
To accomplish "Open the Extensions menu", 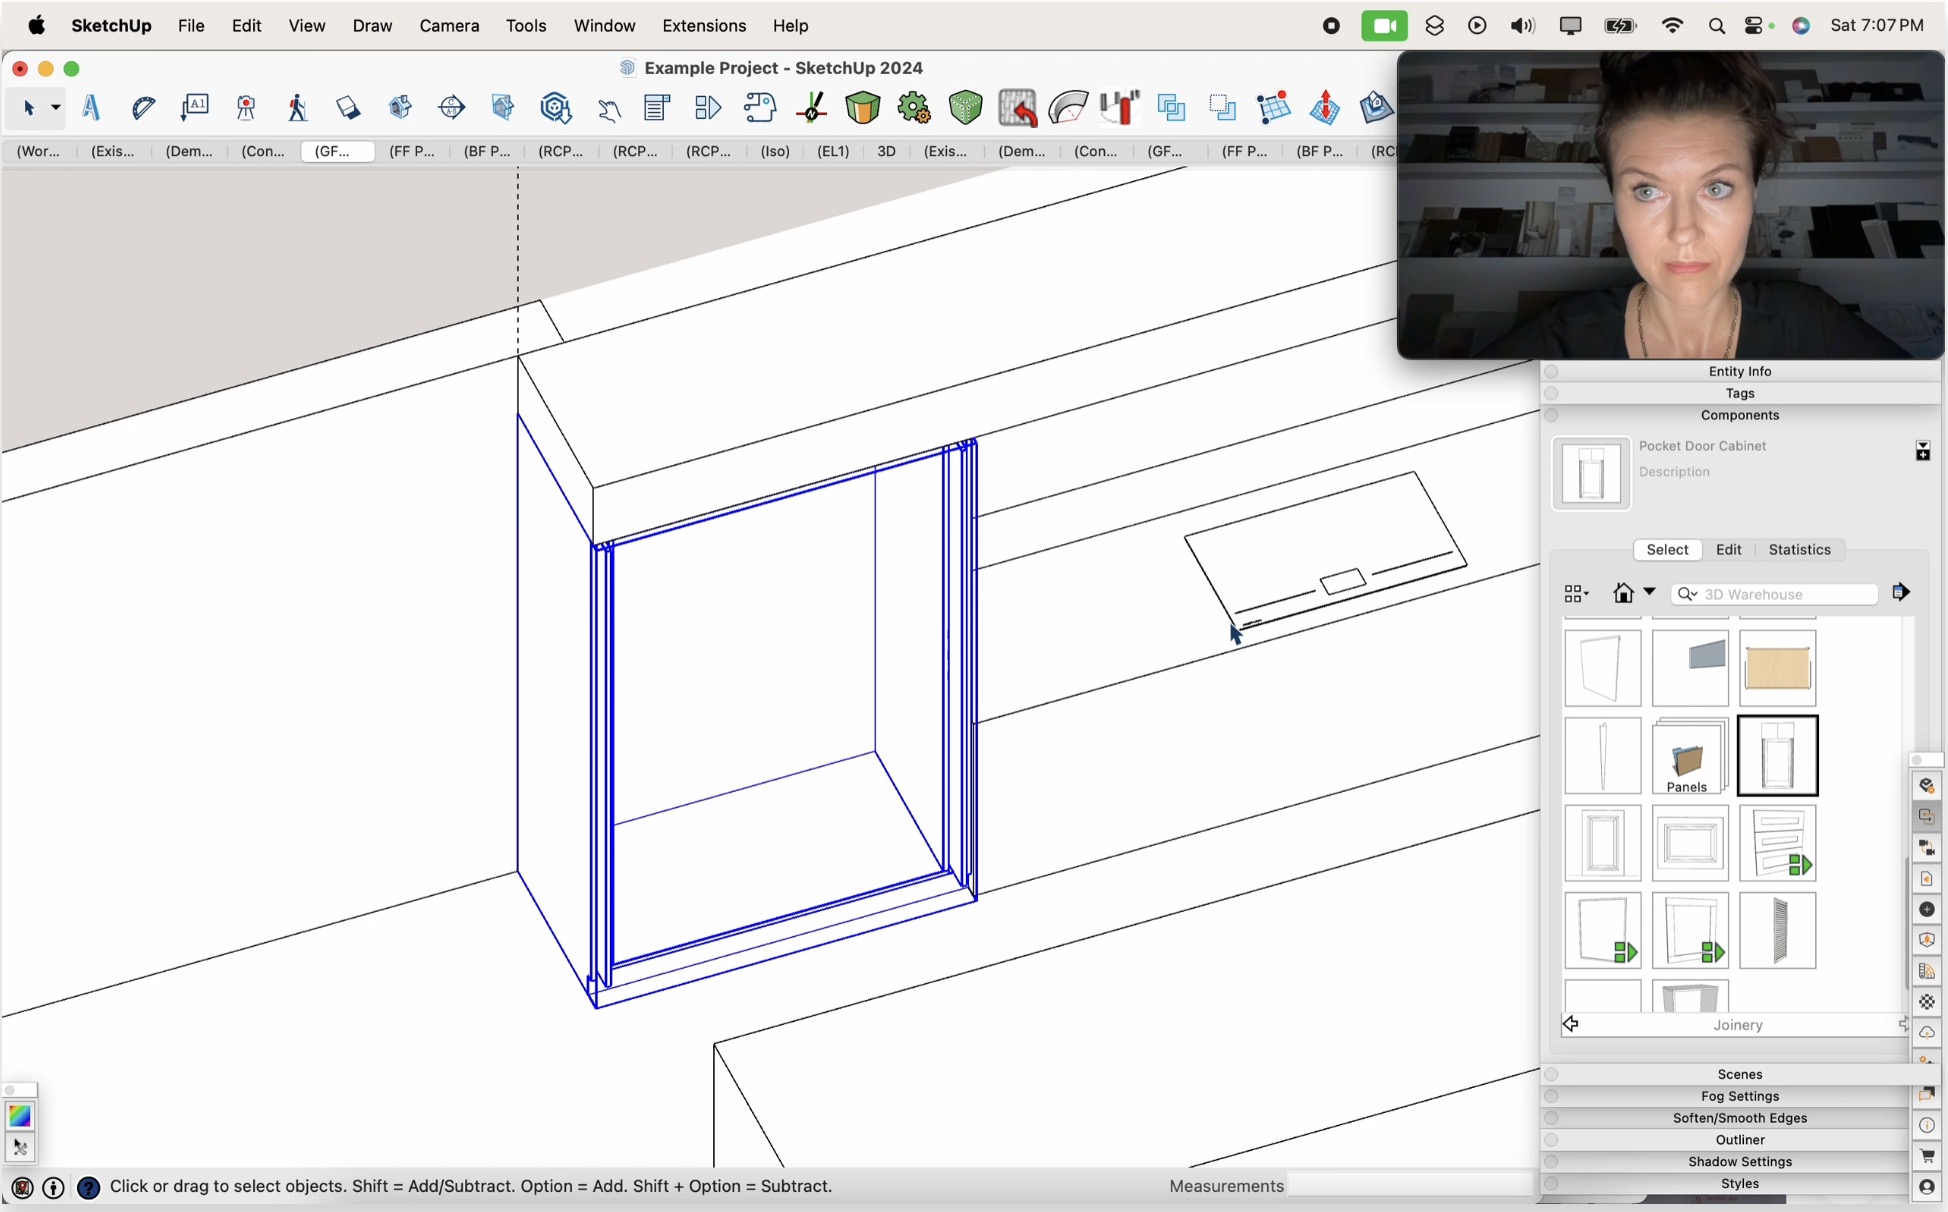I will [x=704, y=26].
